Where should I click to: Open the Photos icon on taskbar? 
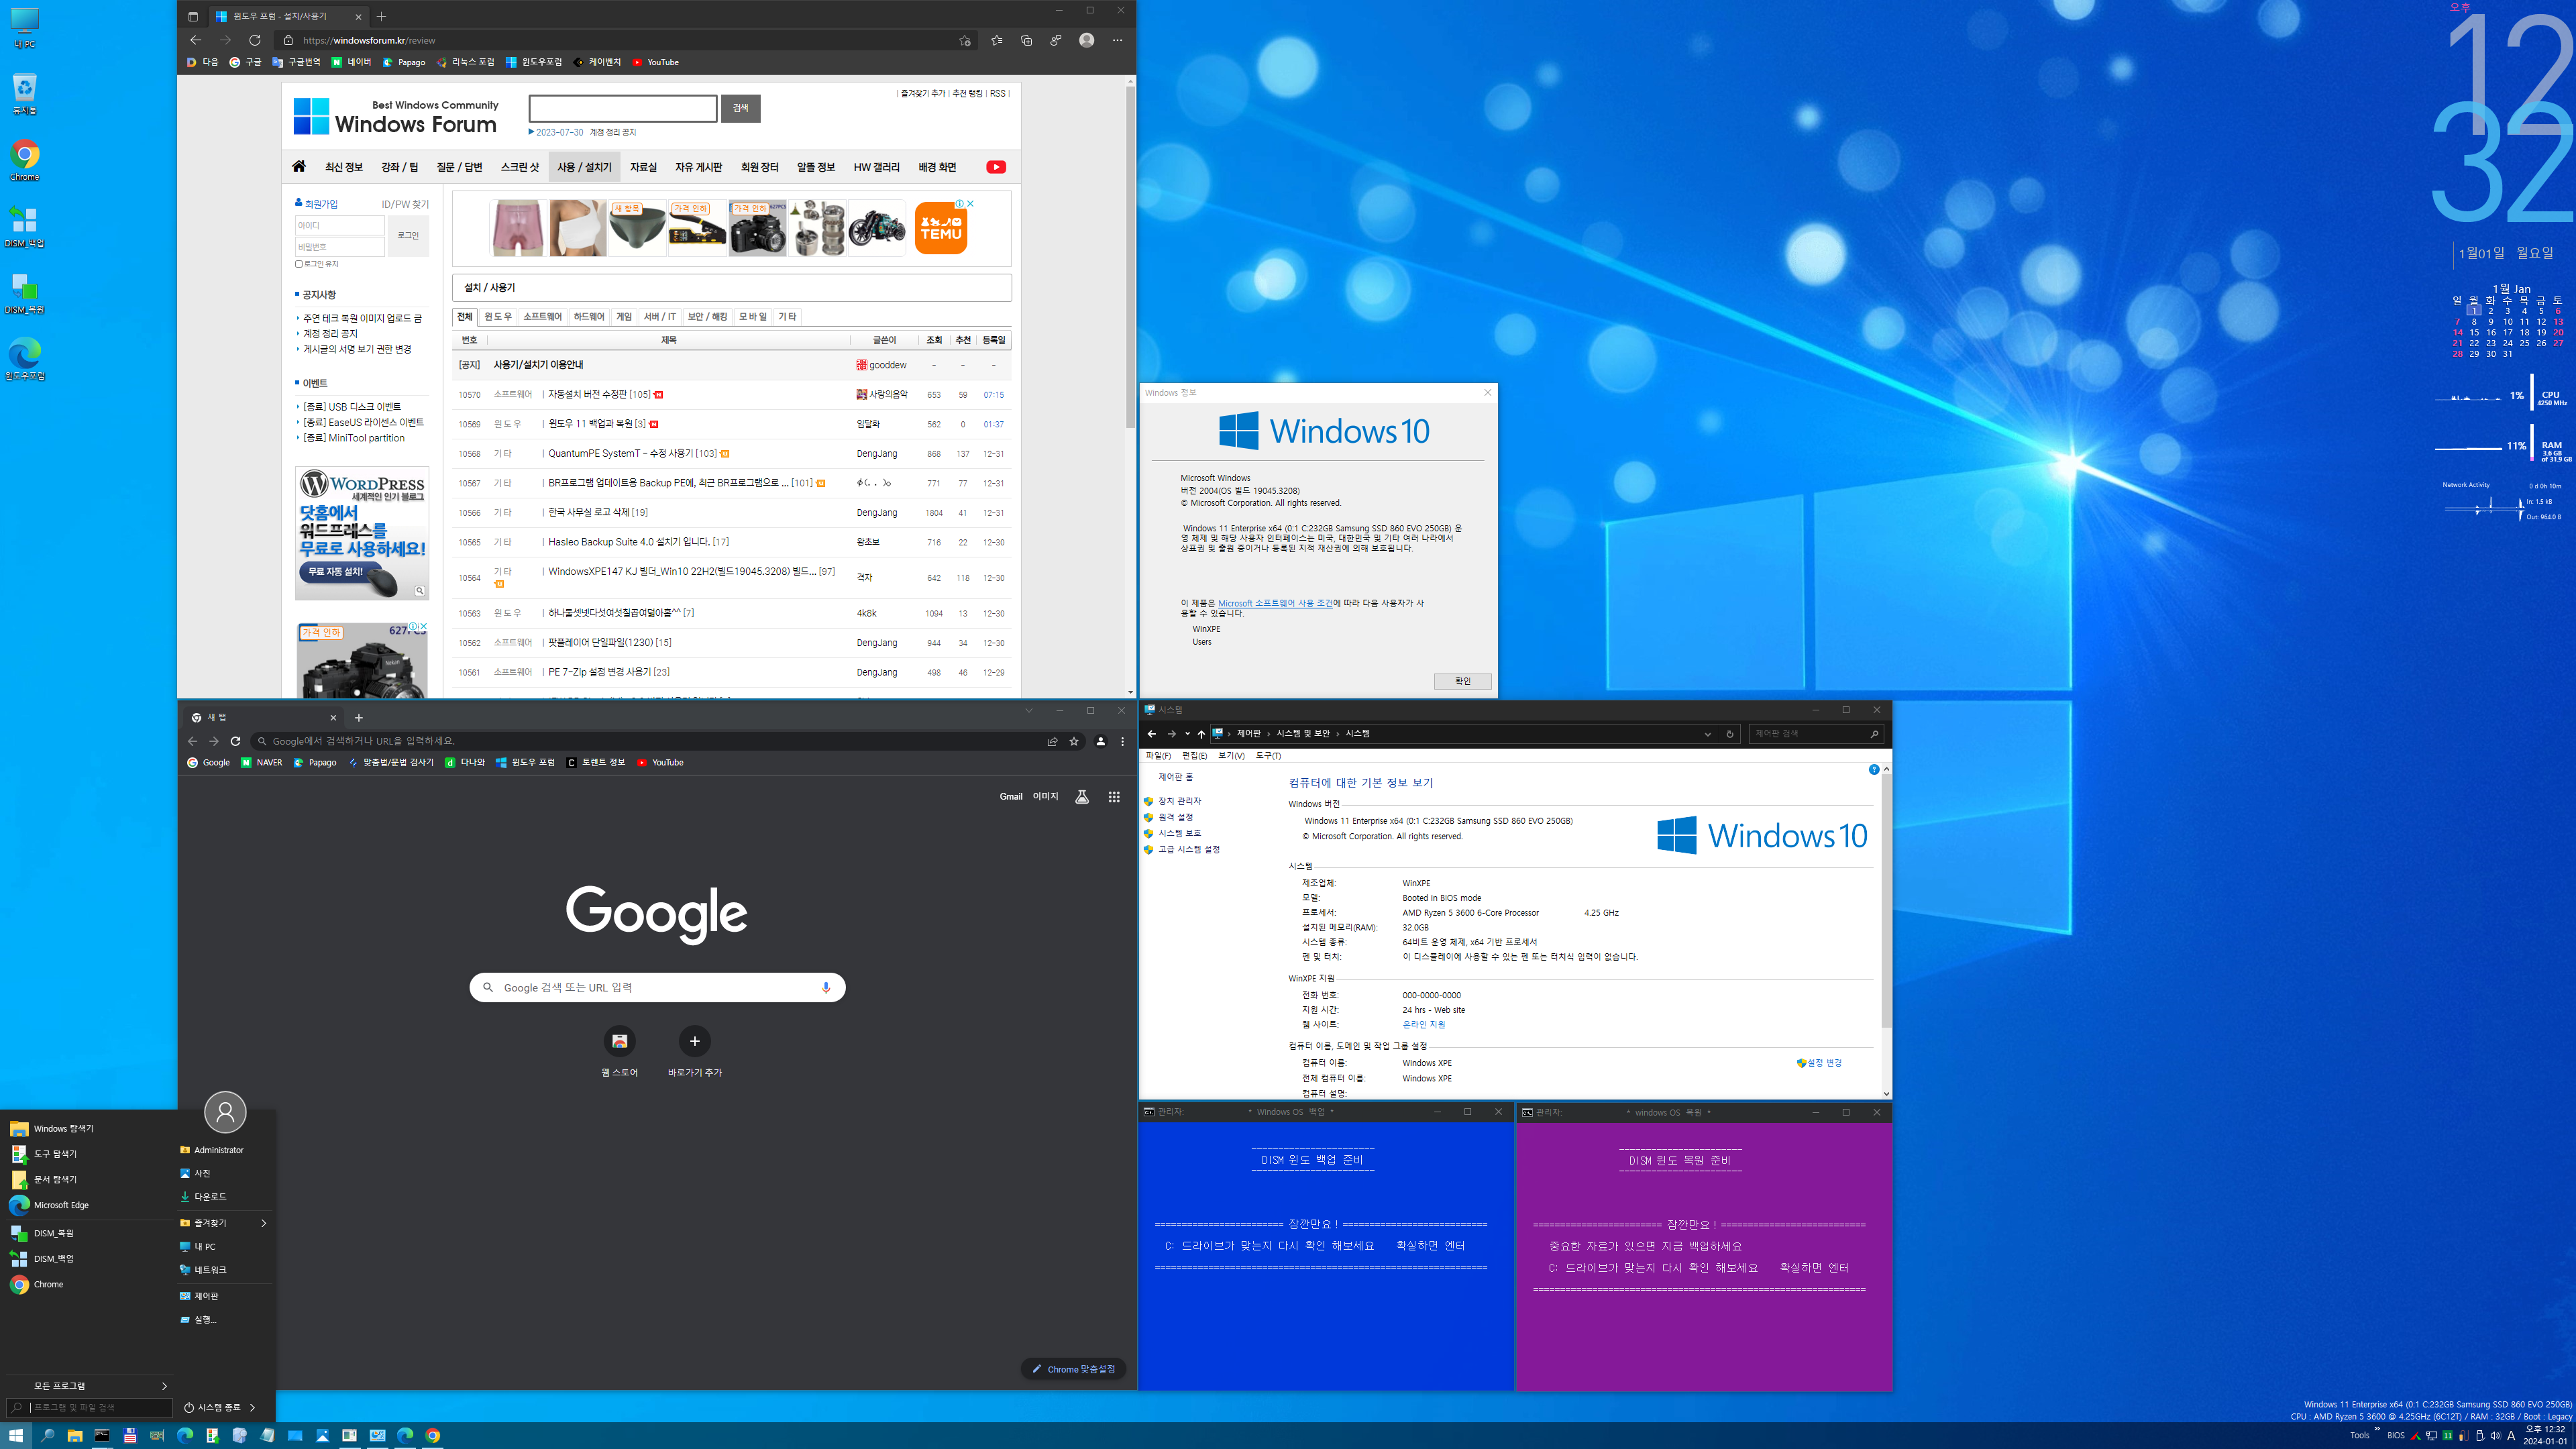322,1435
